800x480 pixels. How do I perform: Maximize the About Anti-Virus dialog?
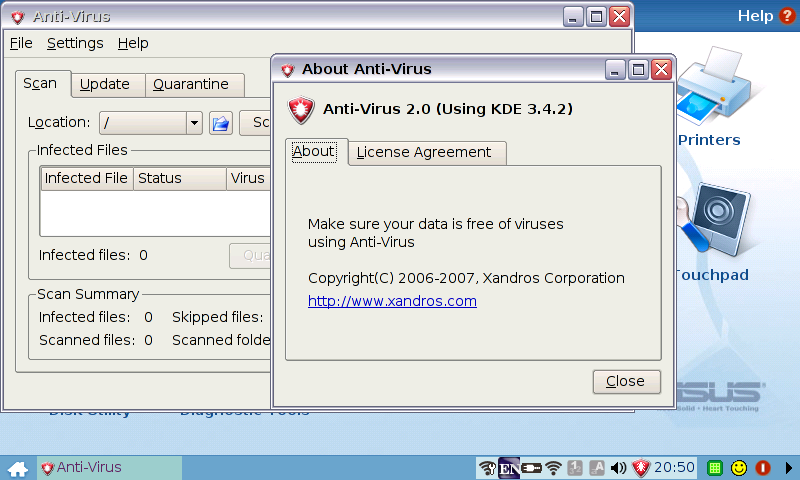click(x=638, y=69)
